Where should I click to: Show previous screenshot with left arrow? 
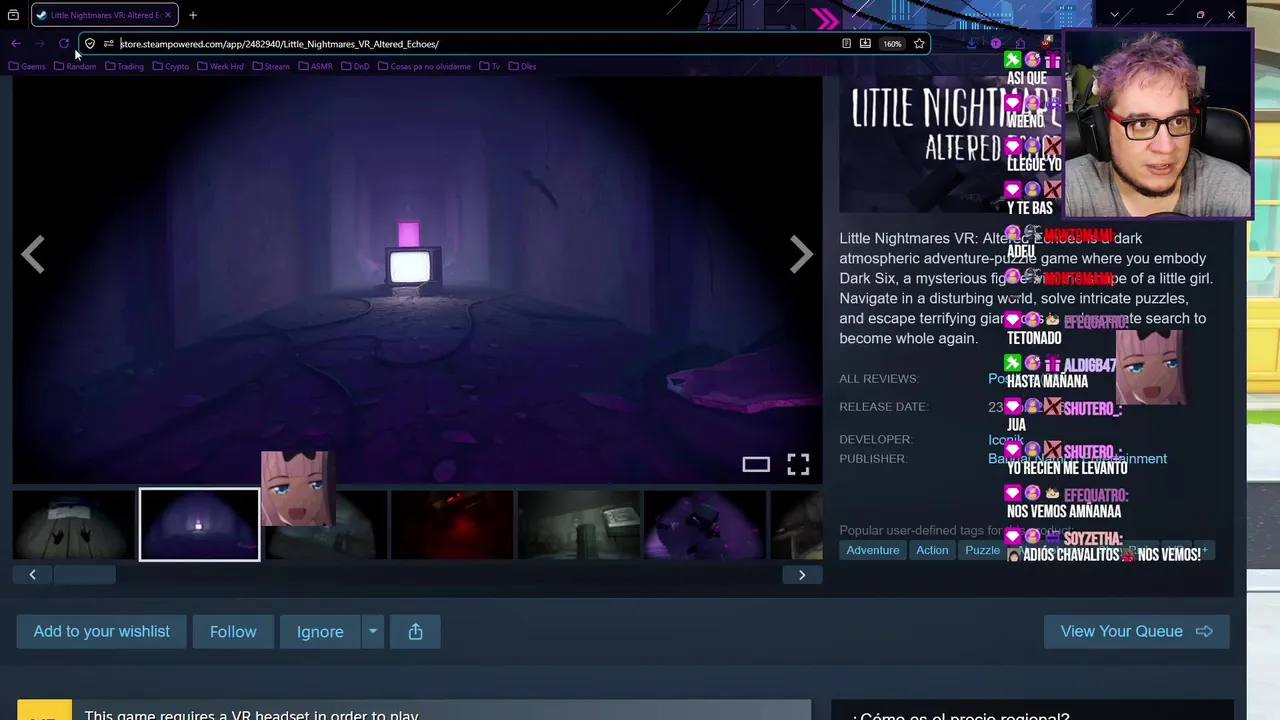(33, 255)
